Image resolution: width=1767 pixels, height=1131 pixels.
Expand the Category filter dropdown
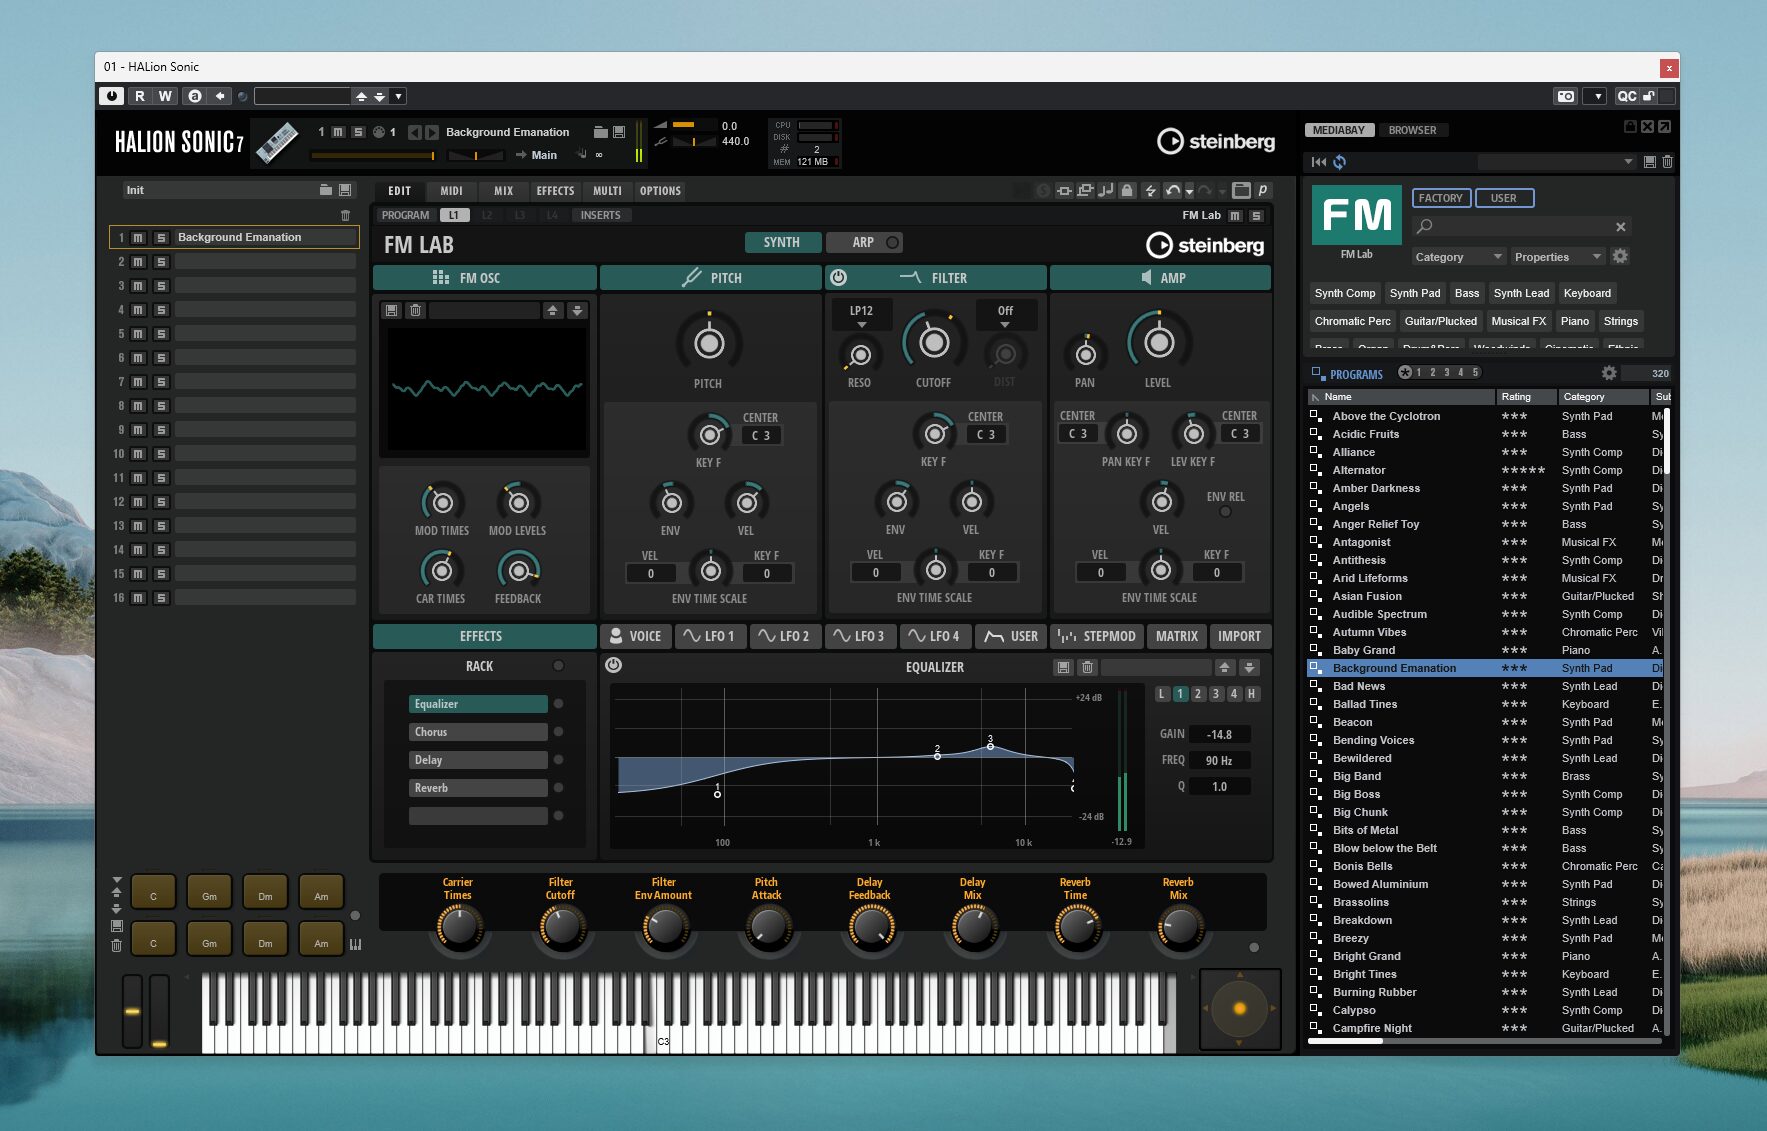pos(1458,257)
